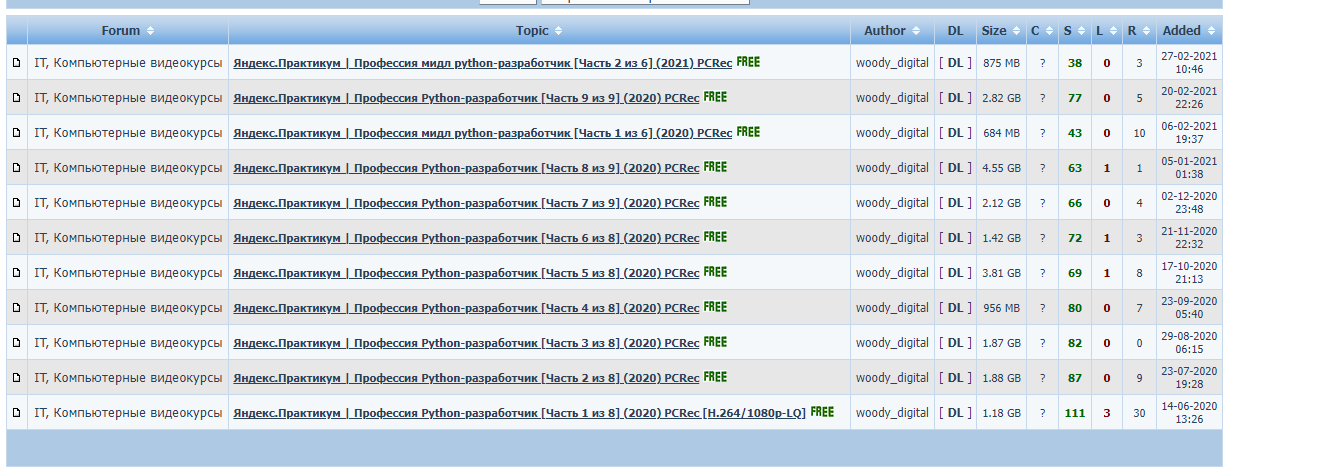1318x472 pixels.
Task: Download the 684 MB torrent via DL
Action: pos(955,133)
